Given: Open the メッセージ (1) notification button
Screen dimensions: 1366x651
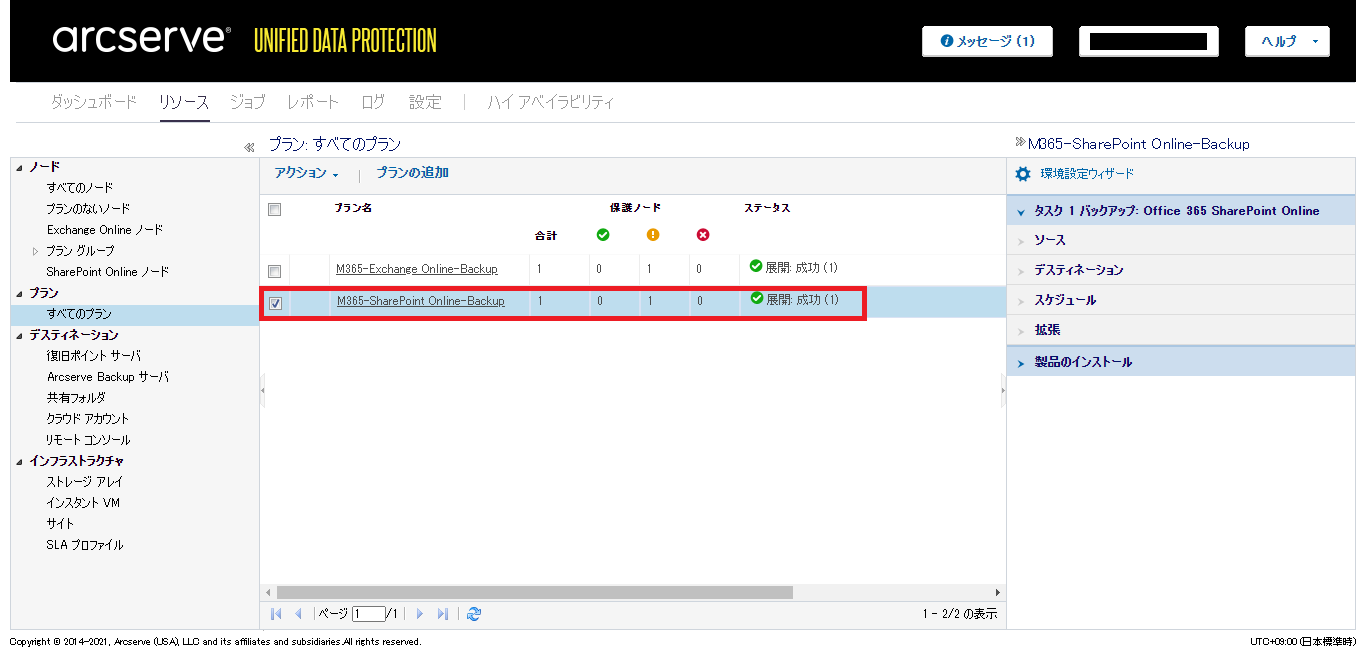Looking at the screenshot, I should (x=987, y=41).
